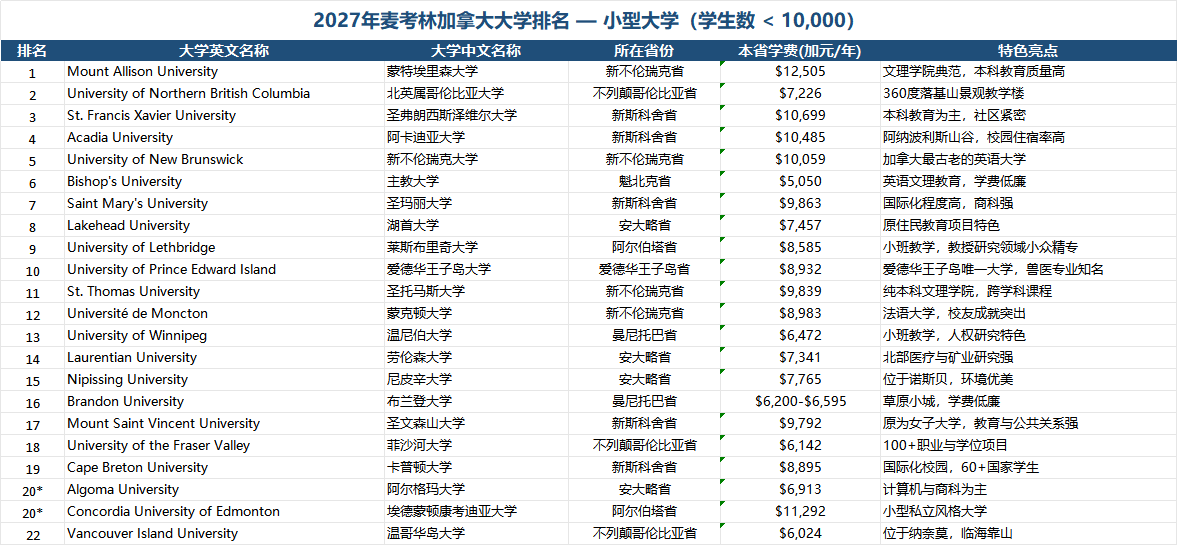Select cell Lakehead University
This screenshot has width=1177, height=545.
pyautogui.click(x=224, y=225)
